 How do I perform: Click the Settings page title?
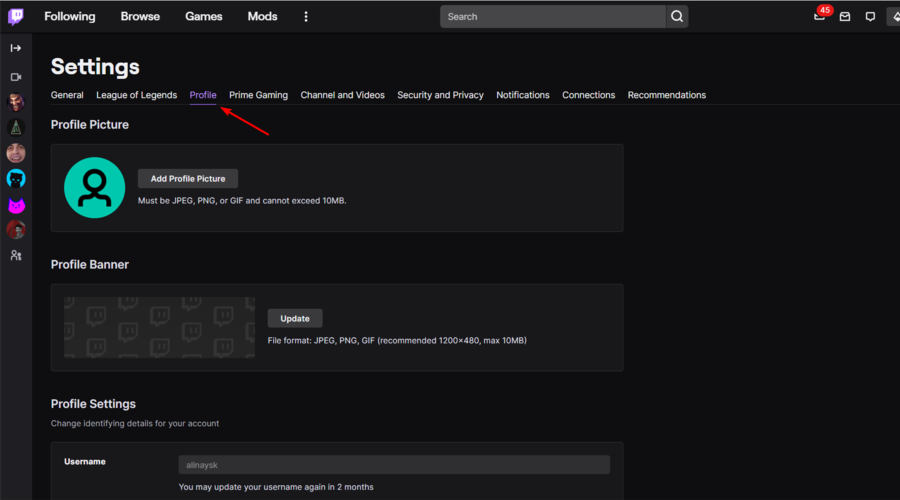pyautogui.click(x=95, y=67)
